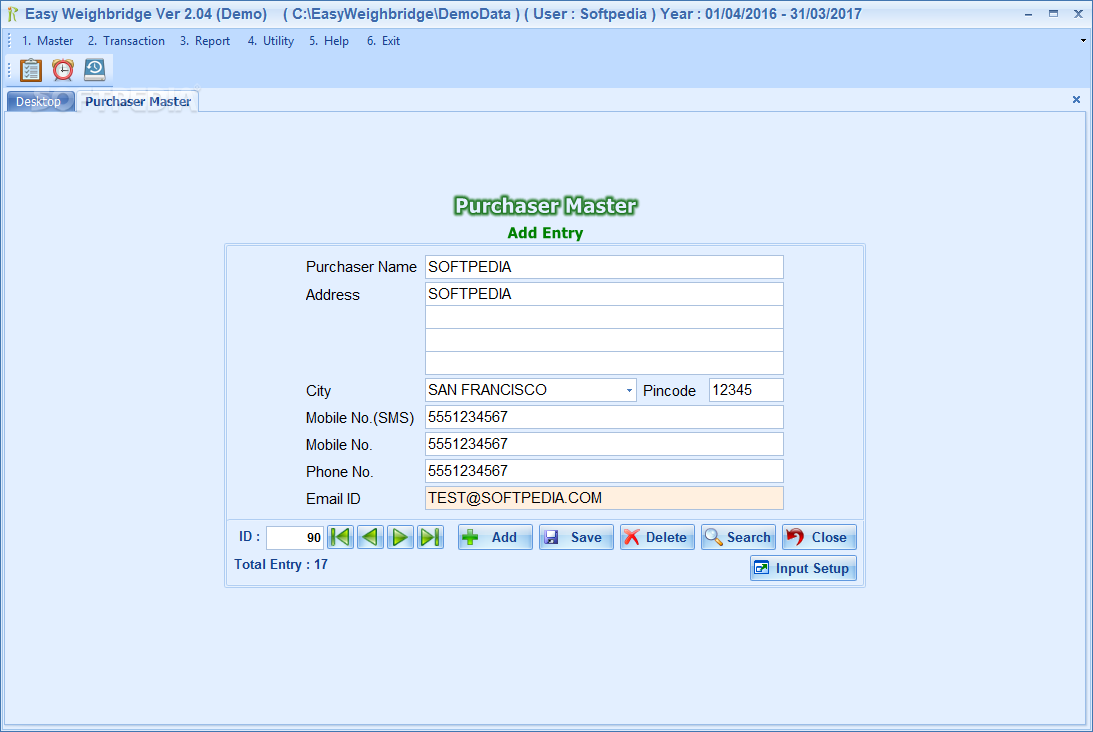Image resolution: width=1093 pixels, height=732 pixels.
Task: Select the Purchaser Master tab
Action: (138, 102)
